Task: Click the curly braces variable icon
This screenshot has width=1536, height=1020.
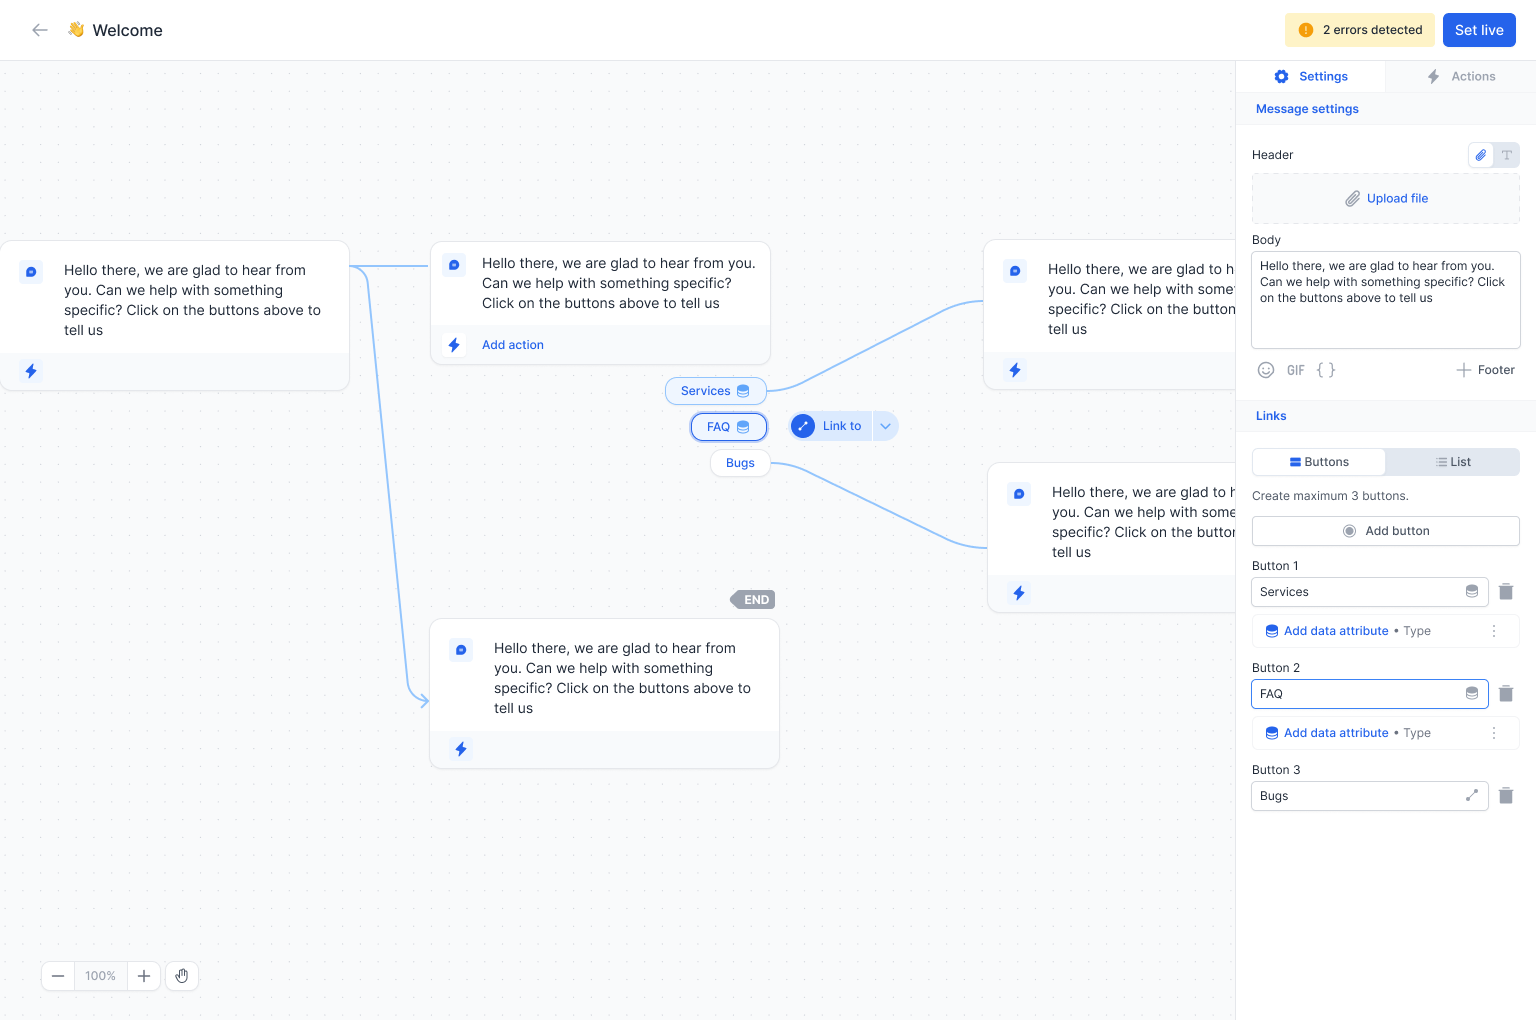Action: (1326, 370)
